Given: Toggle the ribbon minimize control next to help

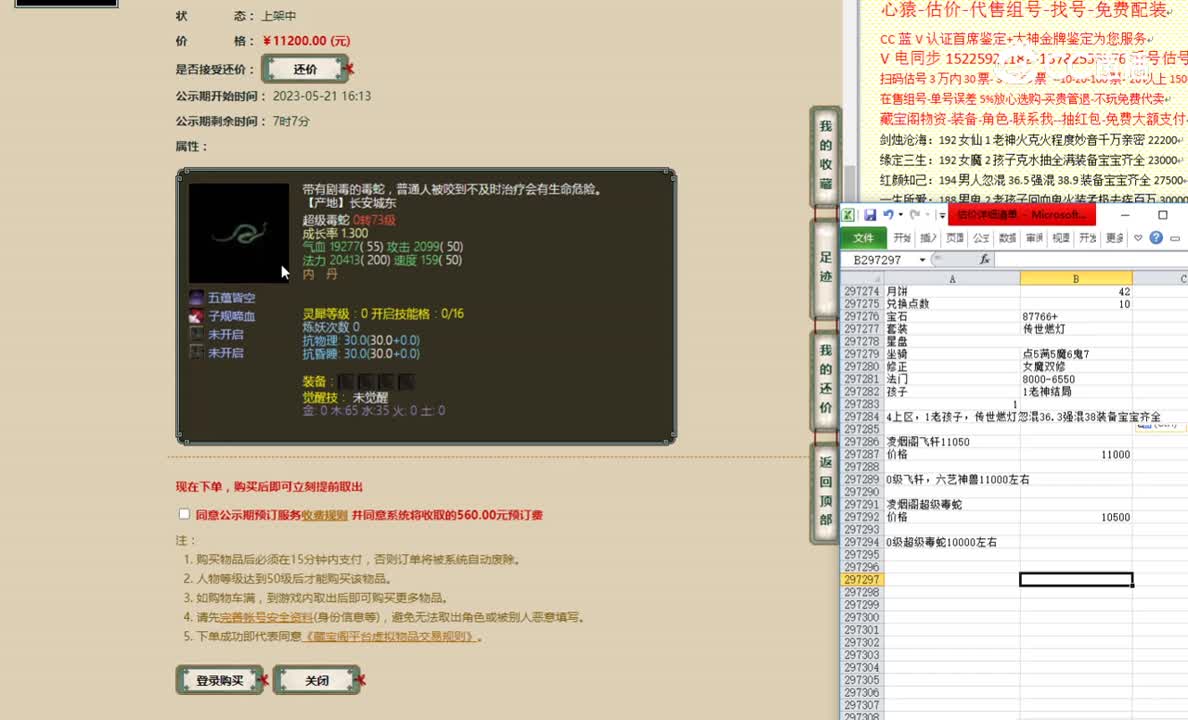Looking at the screenshot, I should [1173, 238].
